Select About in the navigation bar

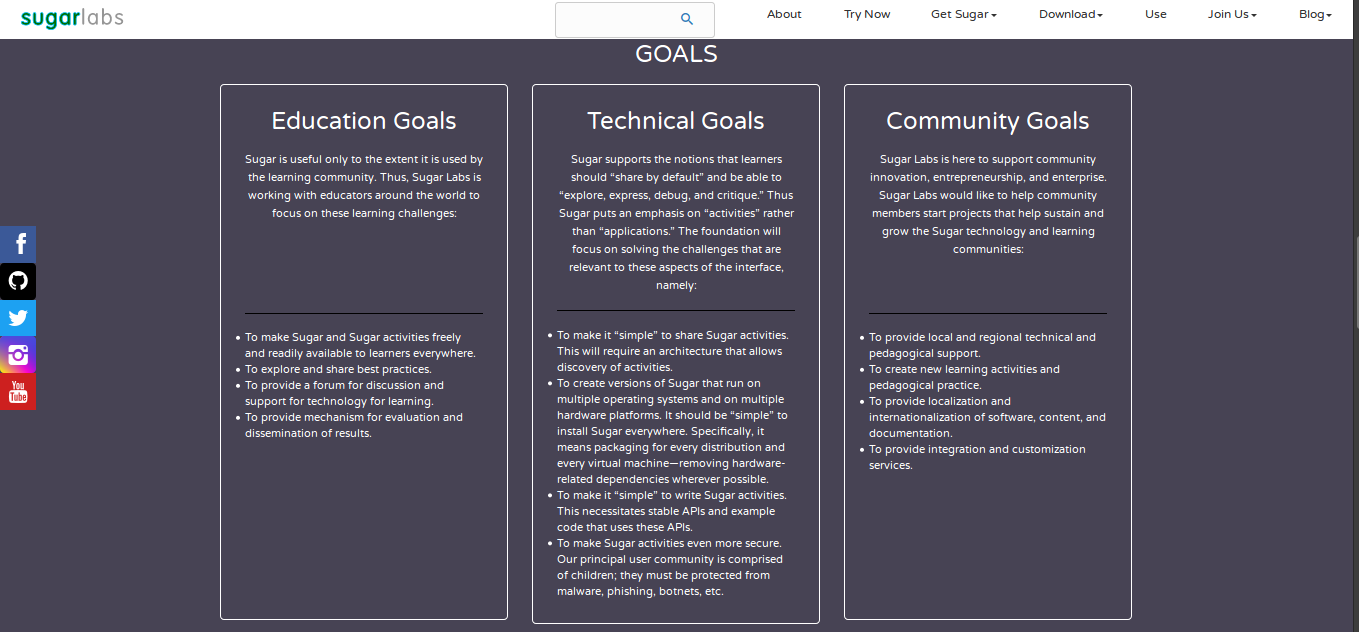(784, 14)
